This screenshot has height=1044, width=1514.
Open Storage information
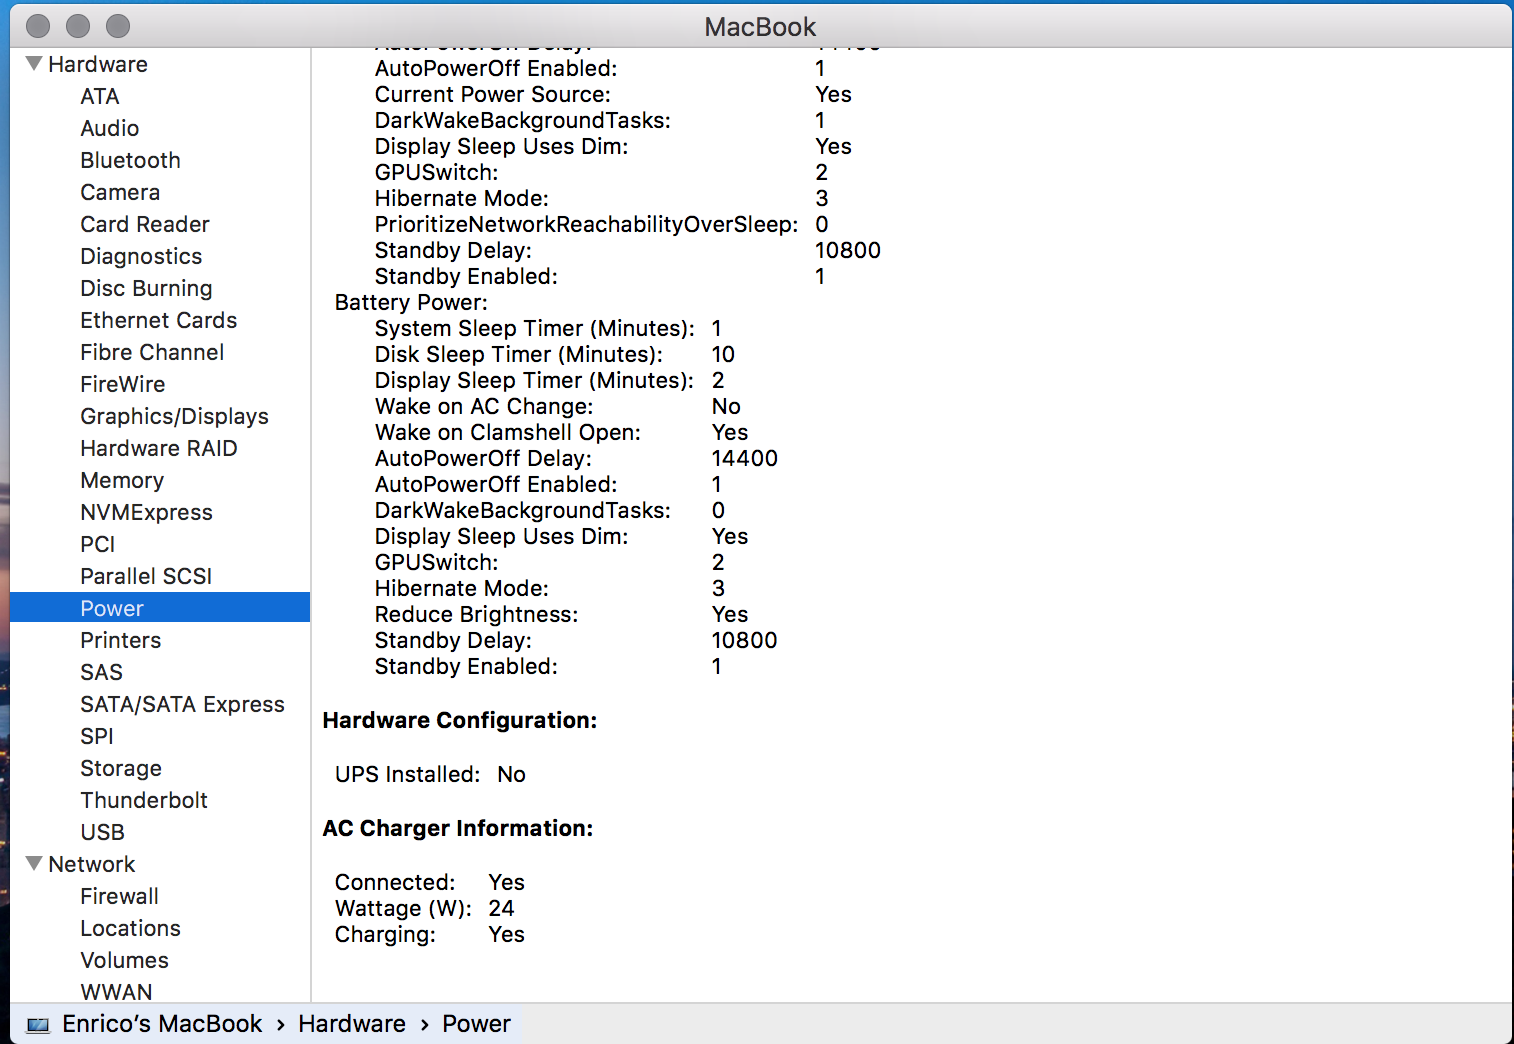(121, 769)
